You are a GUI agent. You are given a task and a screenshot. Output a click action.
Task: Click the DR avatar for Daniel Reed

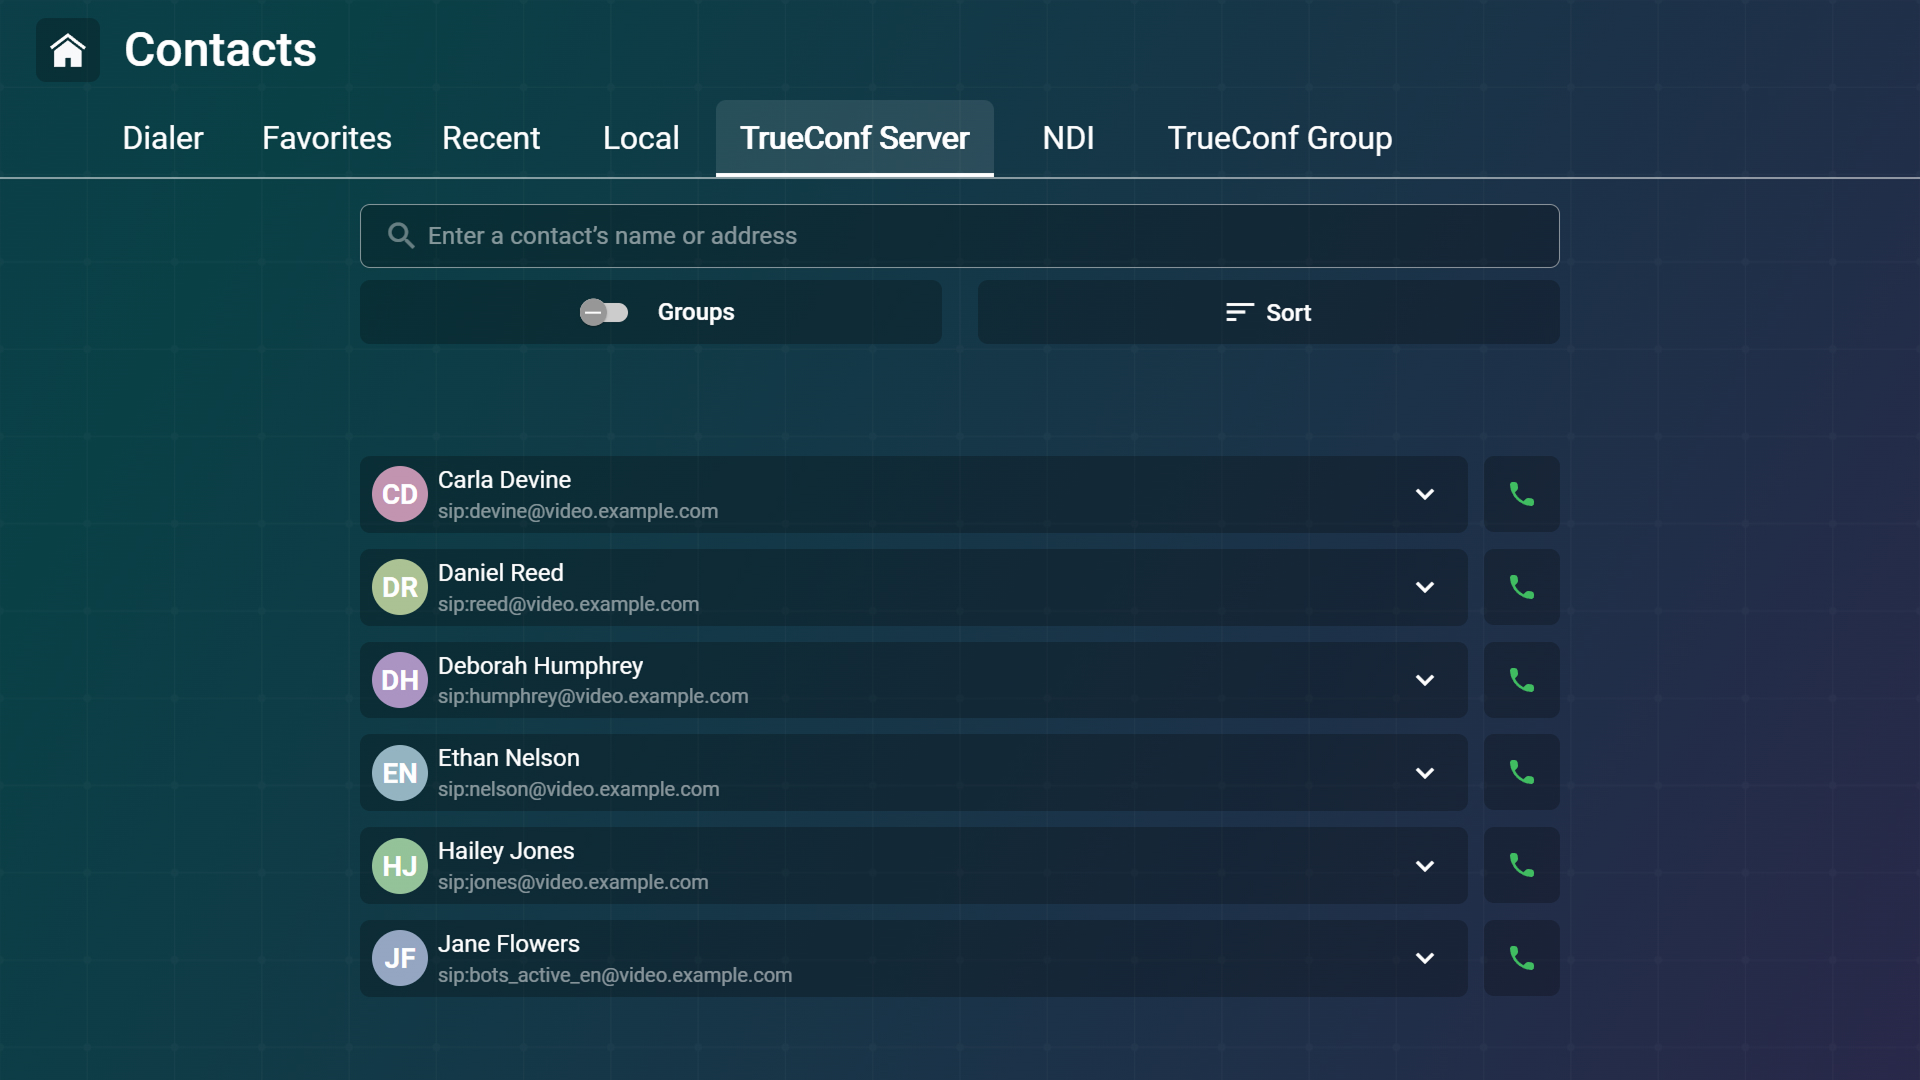[x=400, y=587]
